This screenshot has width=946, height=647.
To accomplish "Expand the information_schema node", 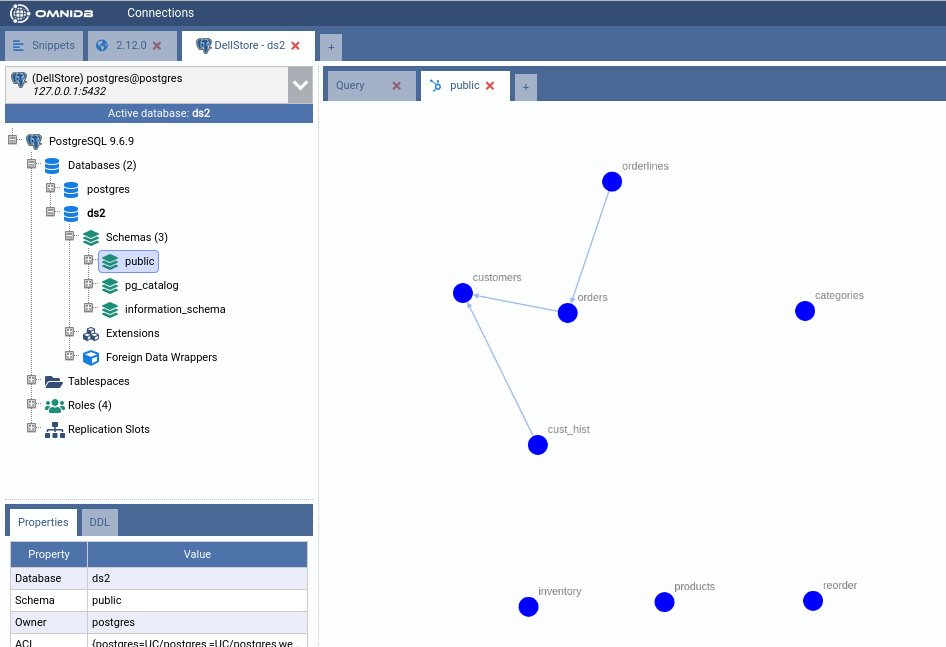I will pos(89,308).
